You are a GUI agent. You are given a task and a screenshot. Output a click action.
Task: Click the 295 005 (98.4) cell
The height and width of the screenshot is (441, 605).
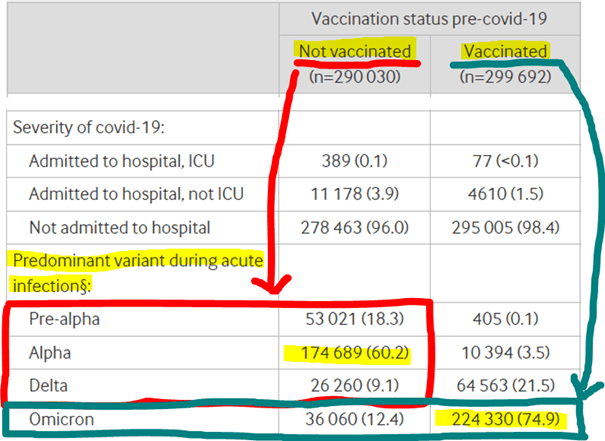tap(505, 226)
